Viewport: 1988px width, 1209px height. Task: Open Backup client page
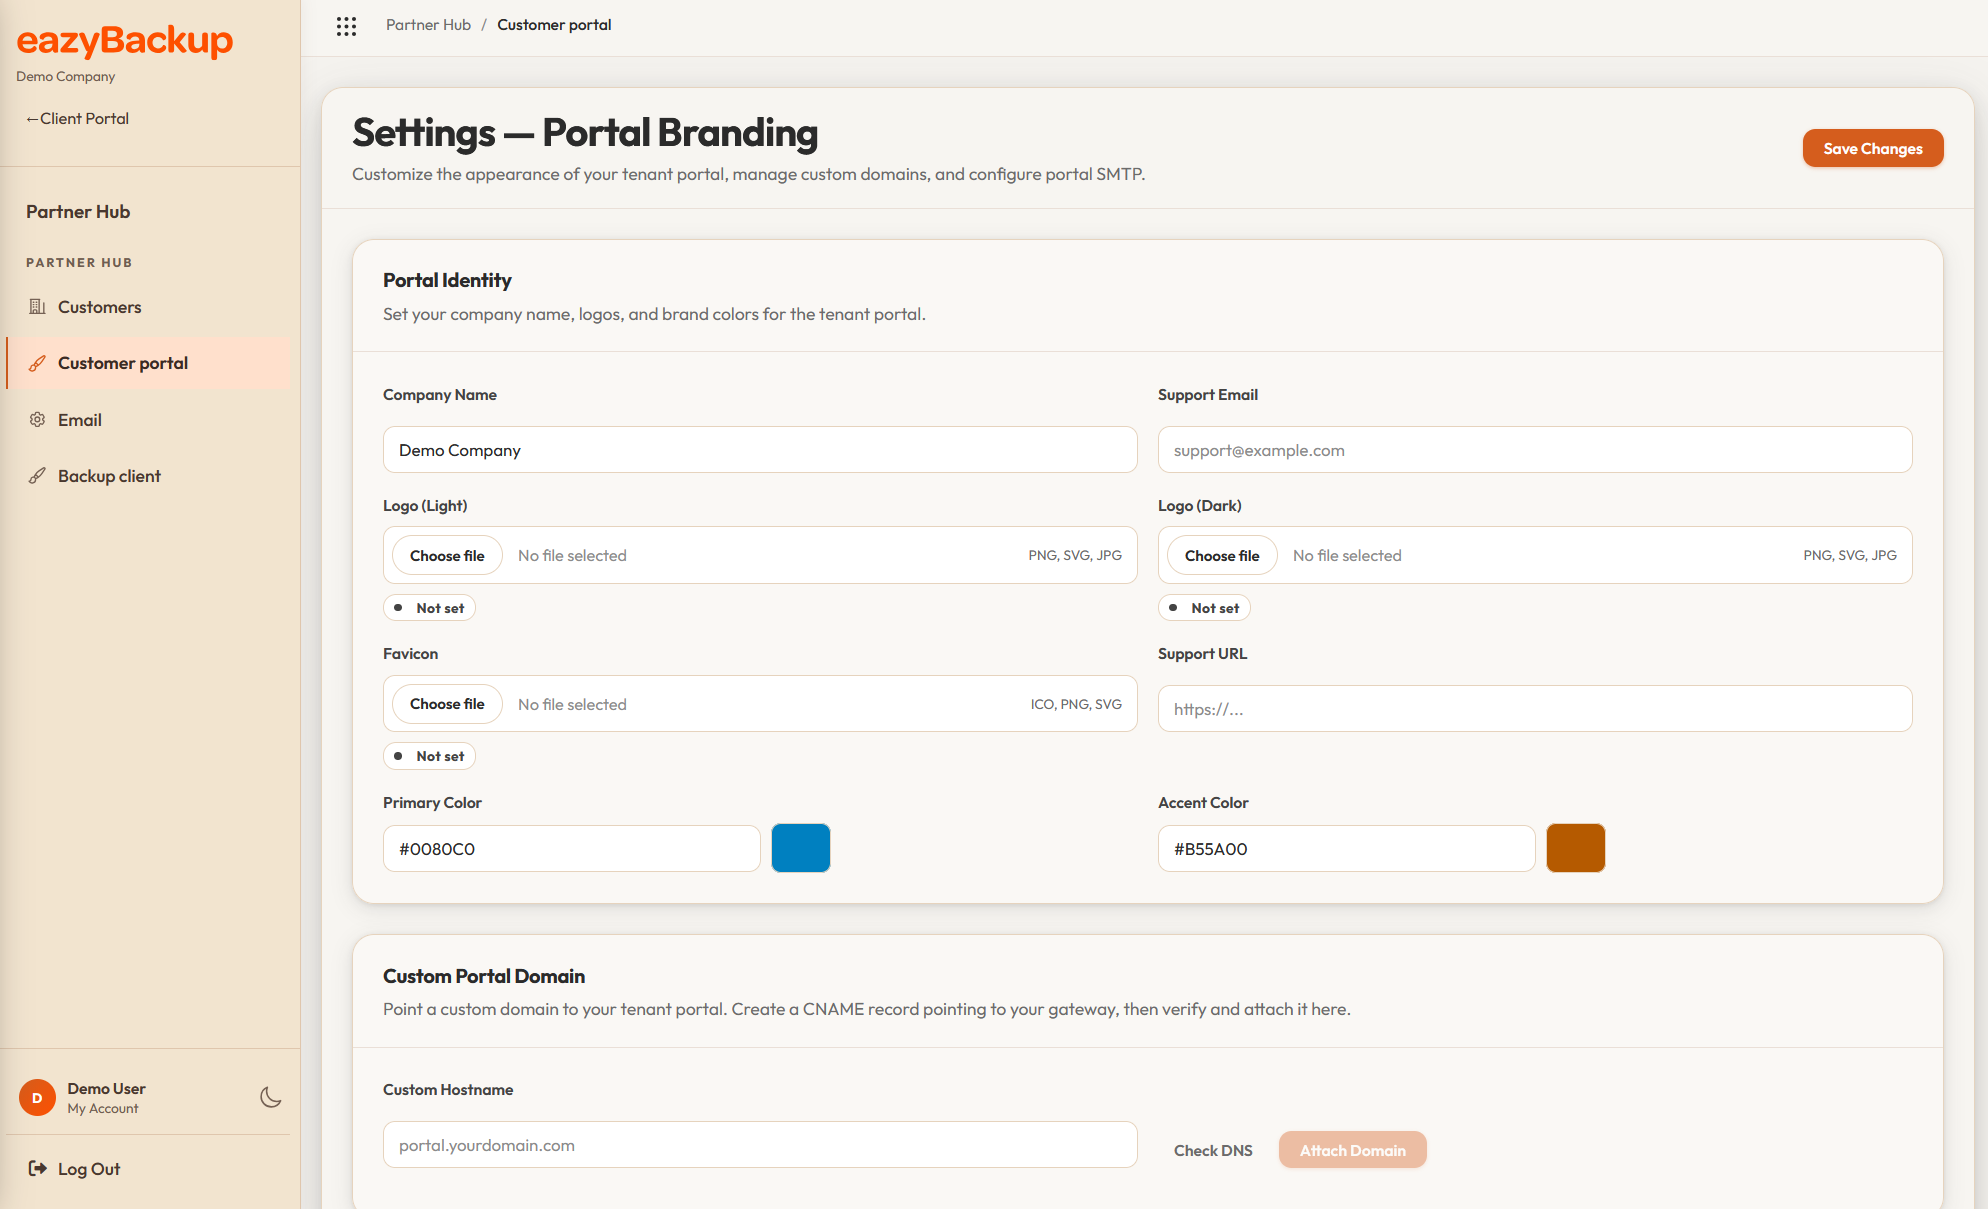click(148, 476)
